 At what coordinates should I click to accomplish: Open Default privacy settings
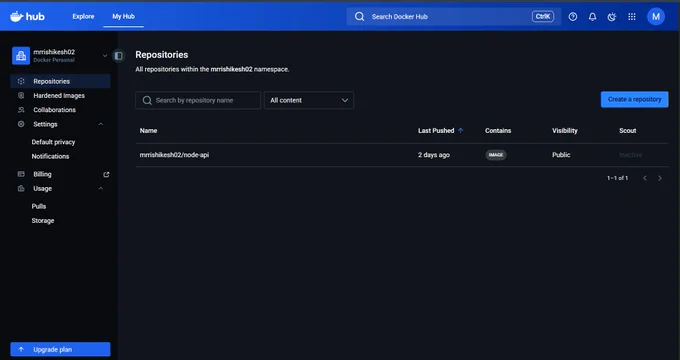click(x=53, y=142)
